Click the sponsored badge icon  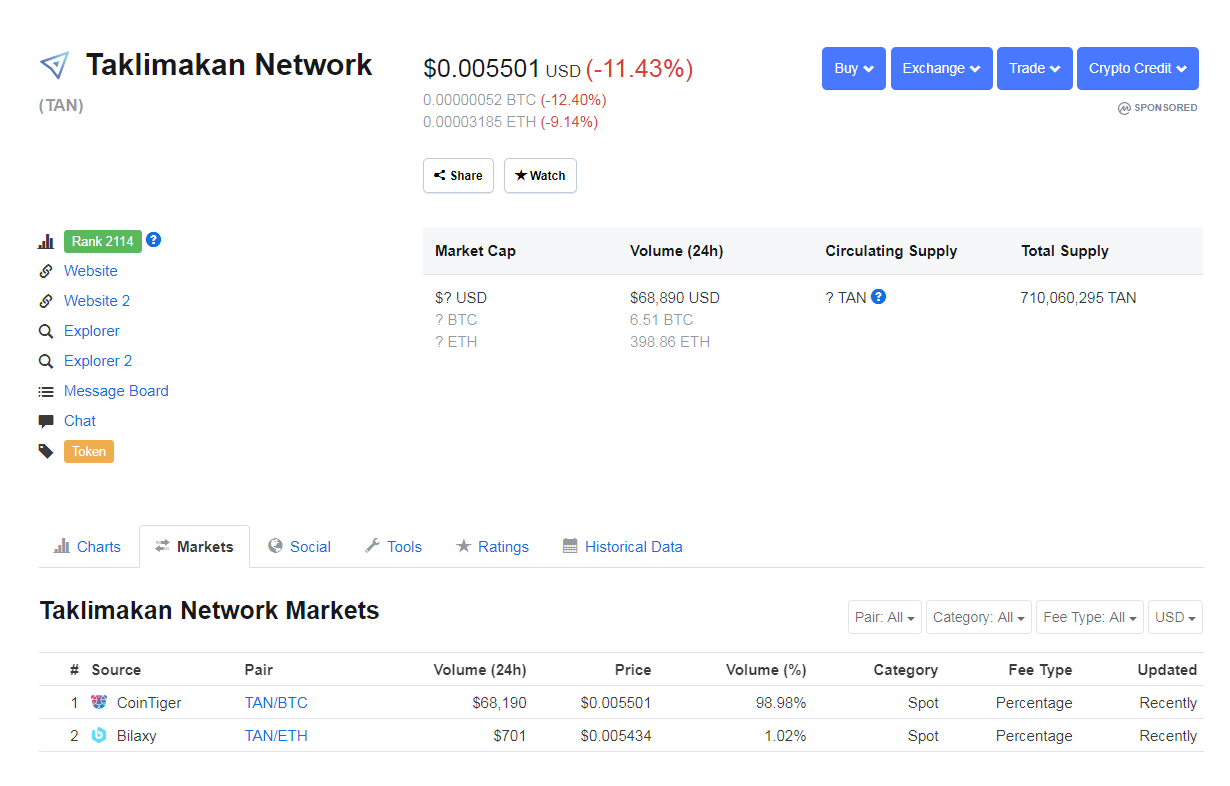click(x=1124, y=108)
